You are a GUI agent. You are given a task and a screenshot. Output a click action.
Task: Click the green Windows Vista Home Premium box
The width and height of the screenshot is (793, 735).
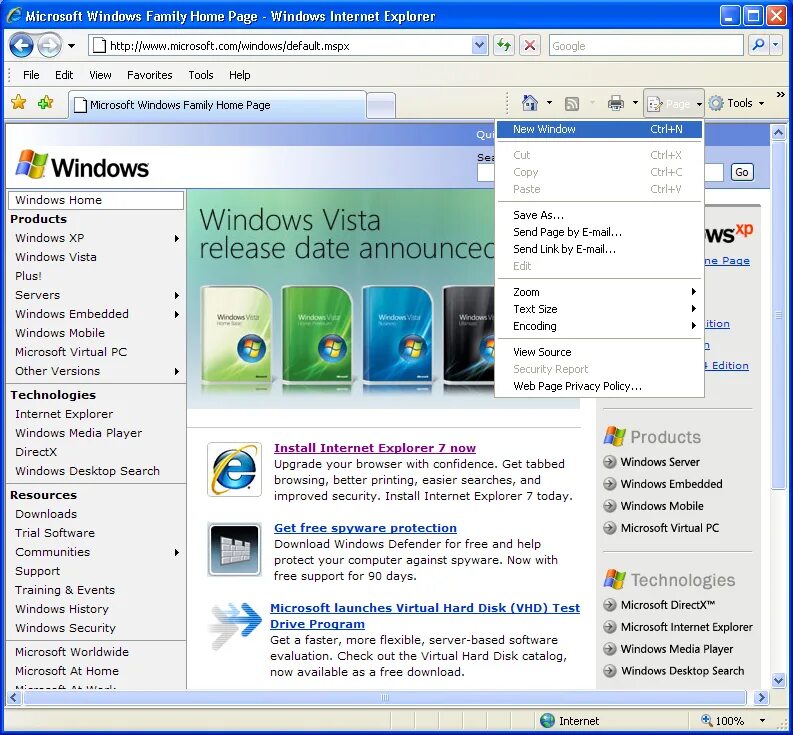pos(317,337)
